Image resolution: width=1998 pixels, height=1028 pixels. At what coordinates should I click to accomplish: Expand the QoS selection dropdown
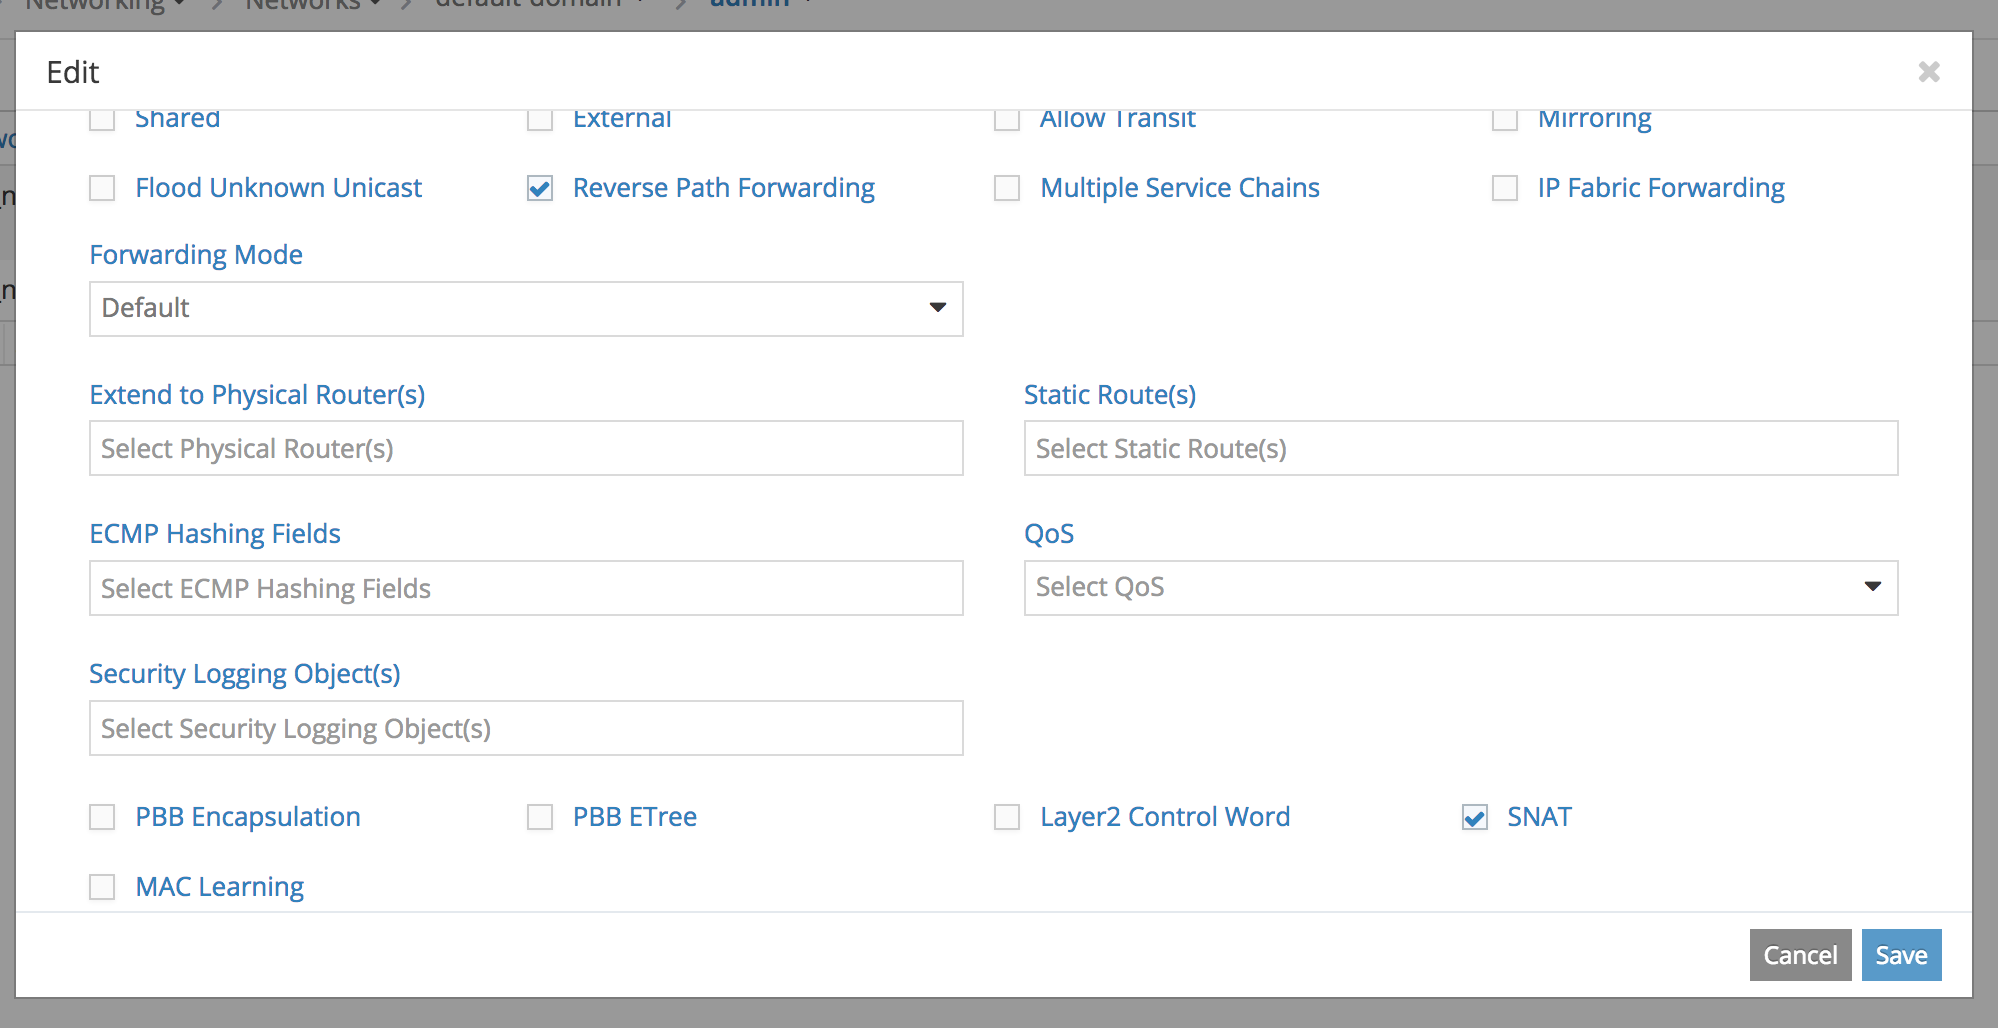coord(1460,588)
